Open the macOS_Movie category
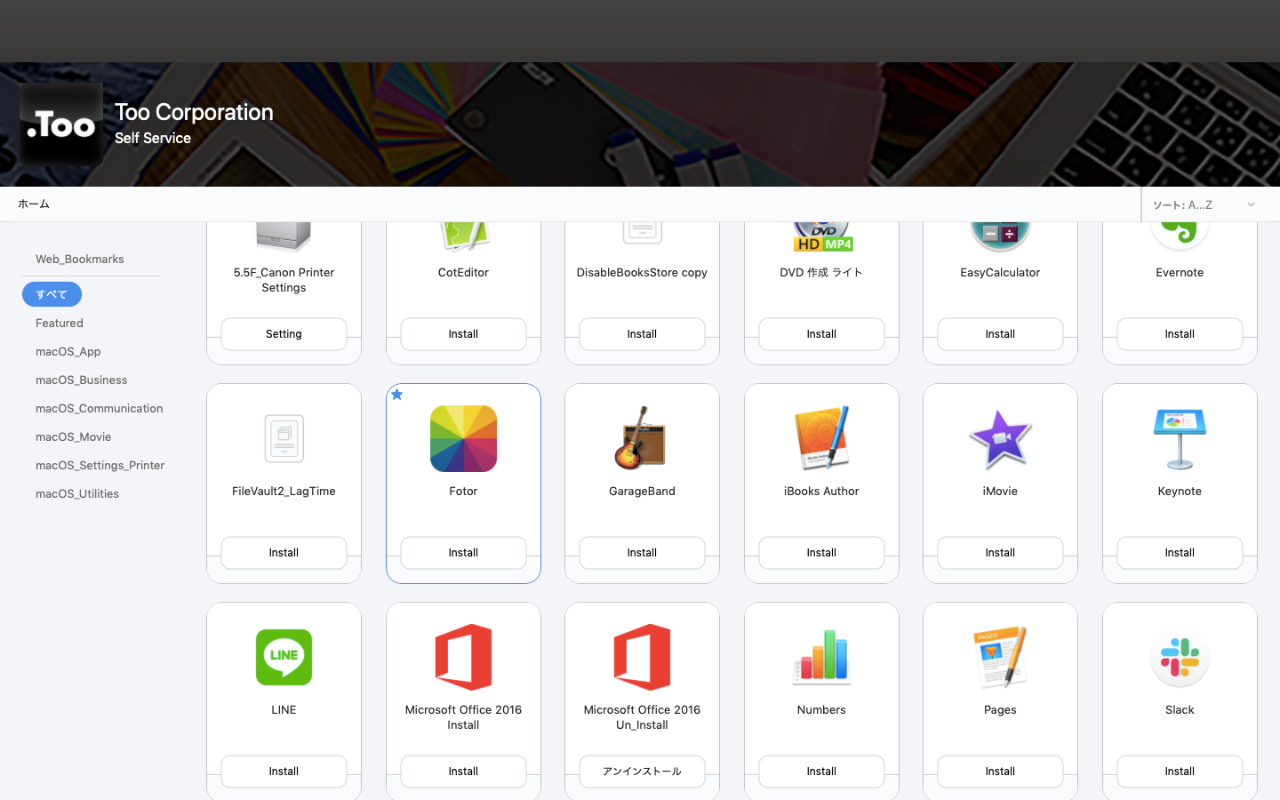This screenshot has height=800, width=1280. [73, 437]
